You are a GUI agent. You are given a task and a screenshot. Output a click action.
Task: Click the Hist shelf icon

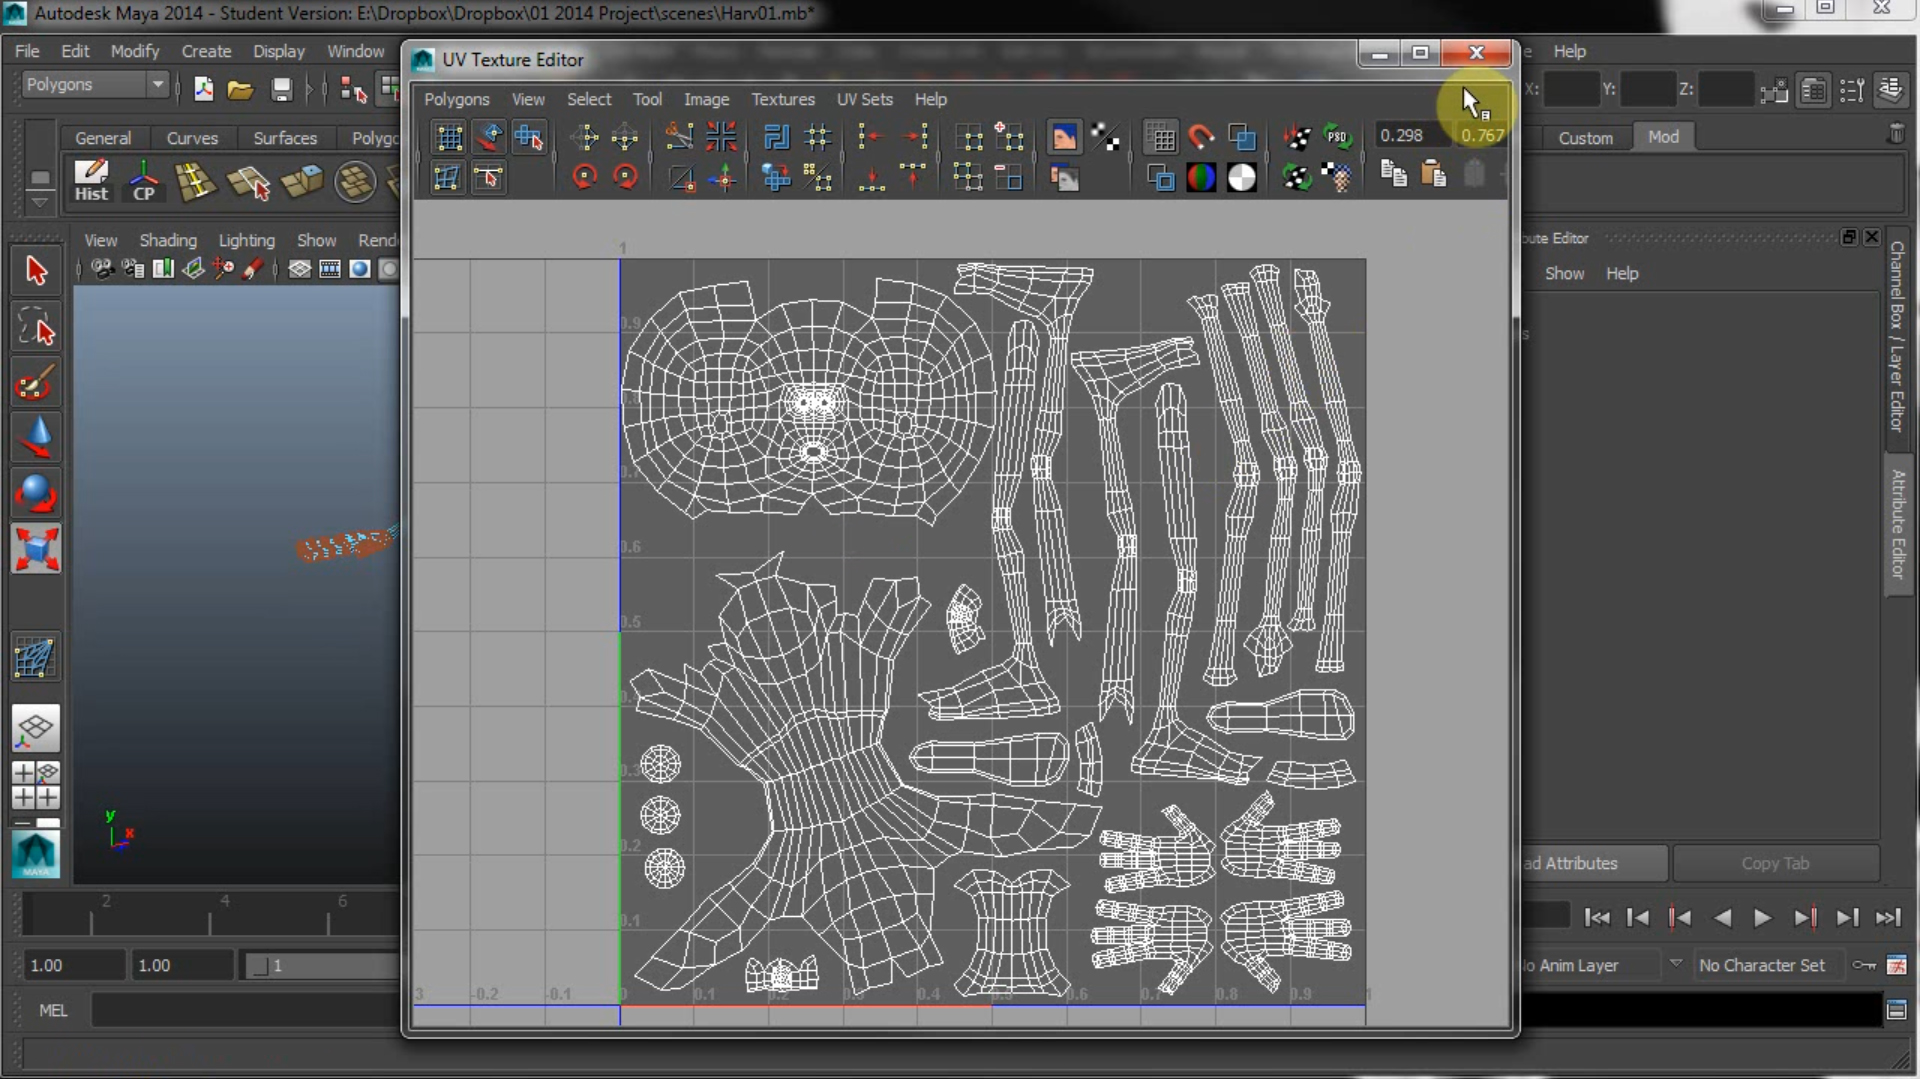click(91, 181)
